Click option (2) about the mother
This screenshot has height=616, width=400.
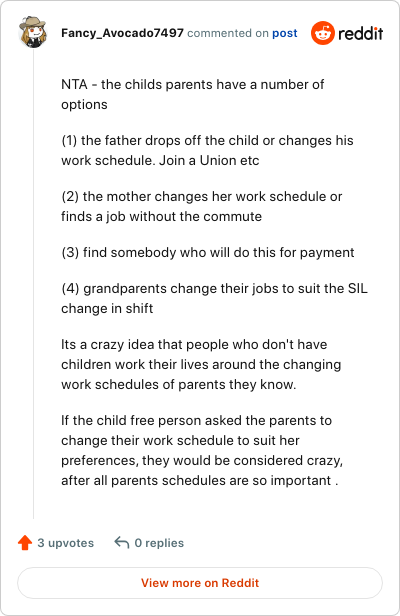pyautogui.click(x=202, y=206)
